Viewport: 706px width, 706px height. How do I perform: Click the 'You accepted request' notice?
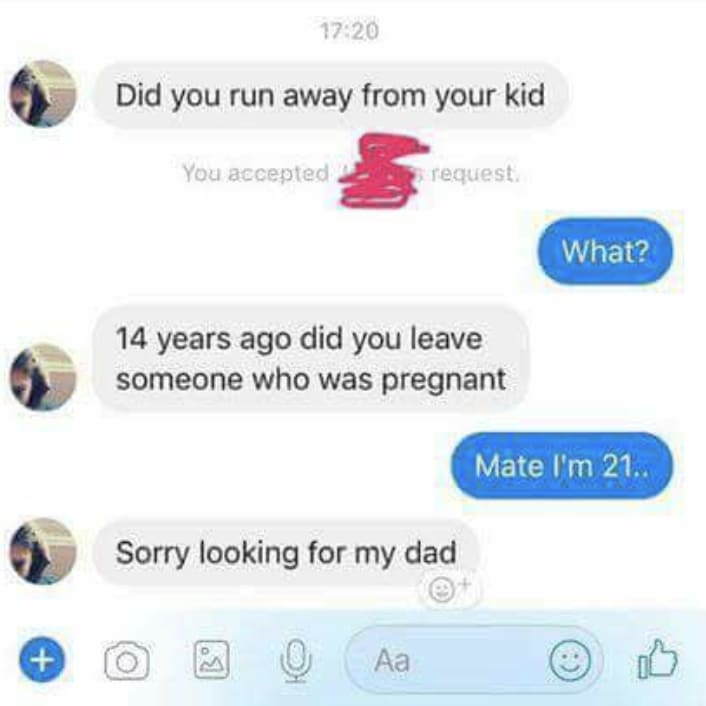[351, 173]
